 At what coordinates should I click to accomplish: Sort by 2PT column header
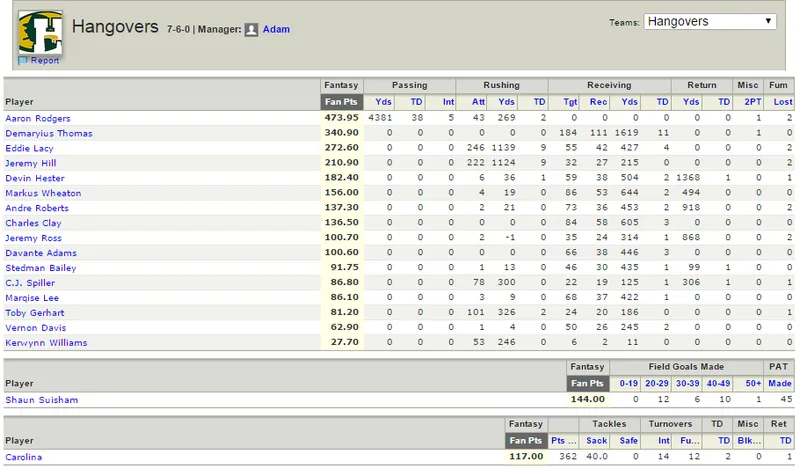coord(753,102)
